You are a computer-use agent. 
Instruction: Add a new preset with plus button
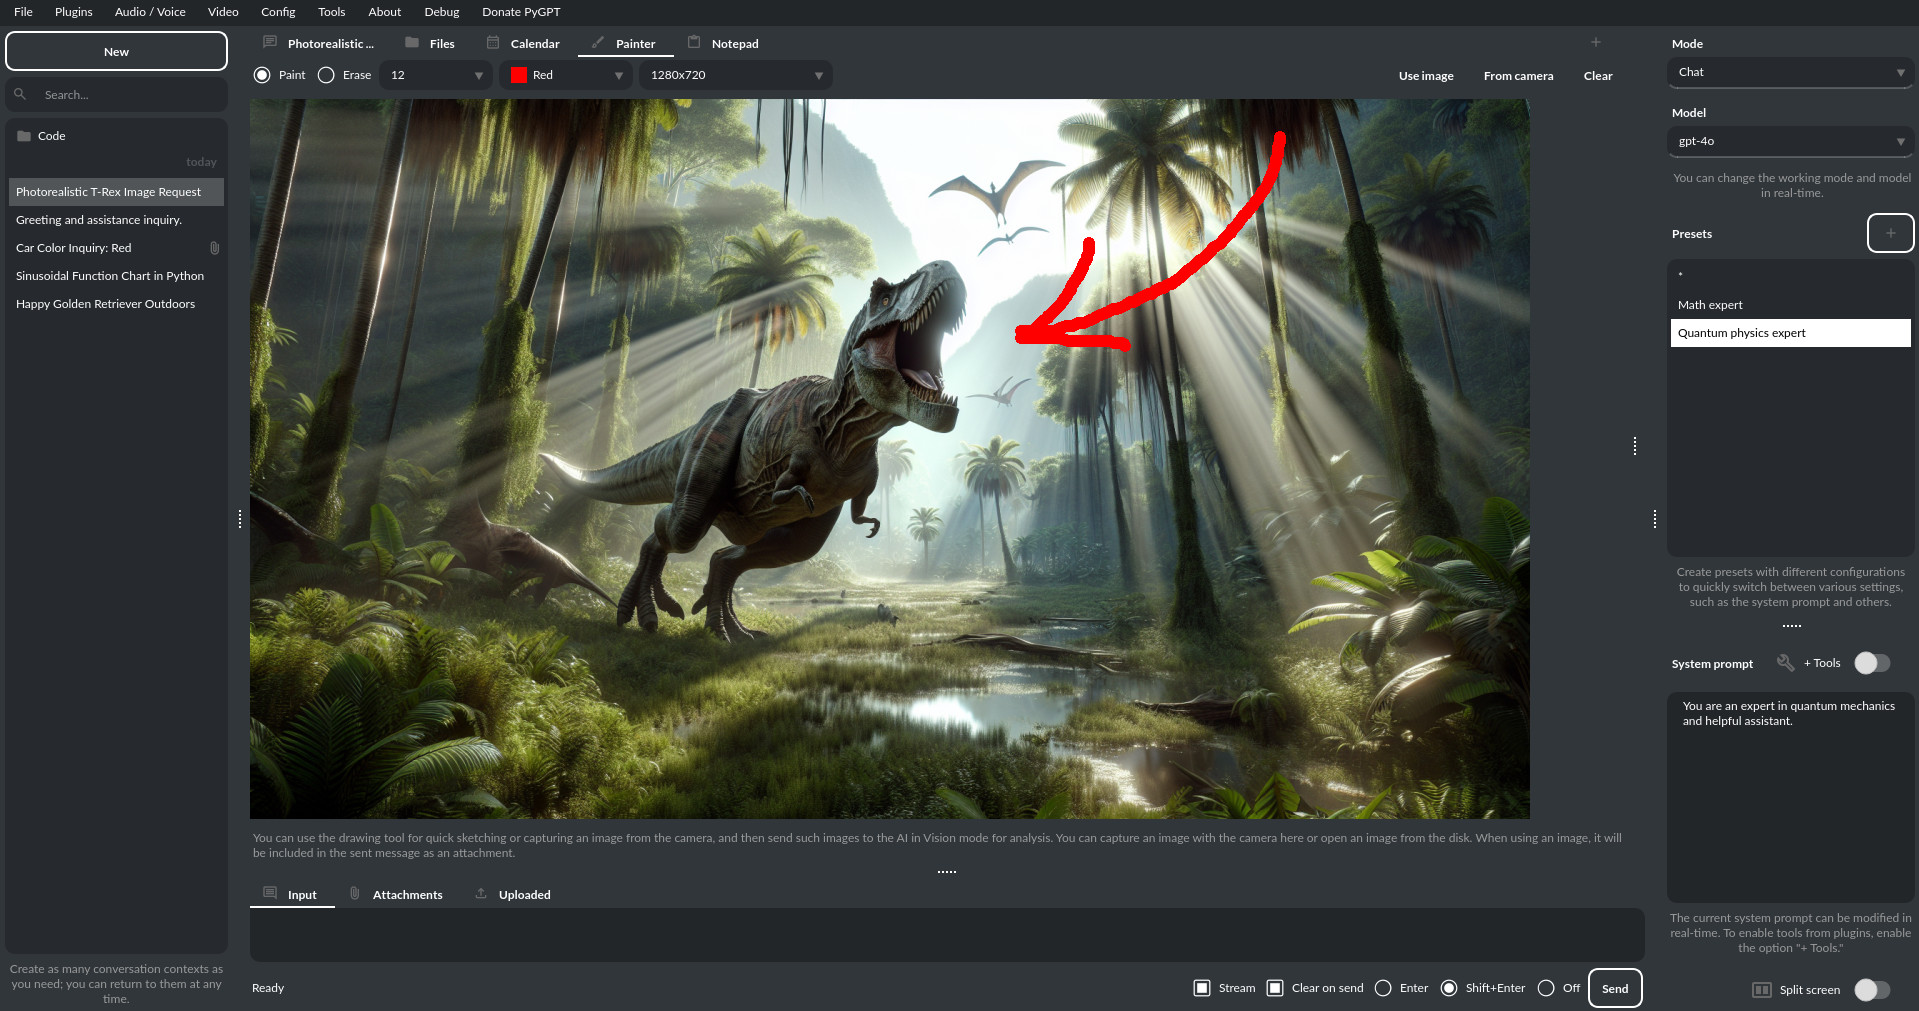1889,233
